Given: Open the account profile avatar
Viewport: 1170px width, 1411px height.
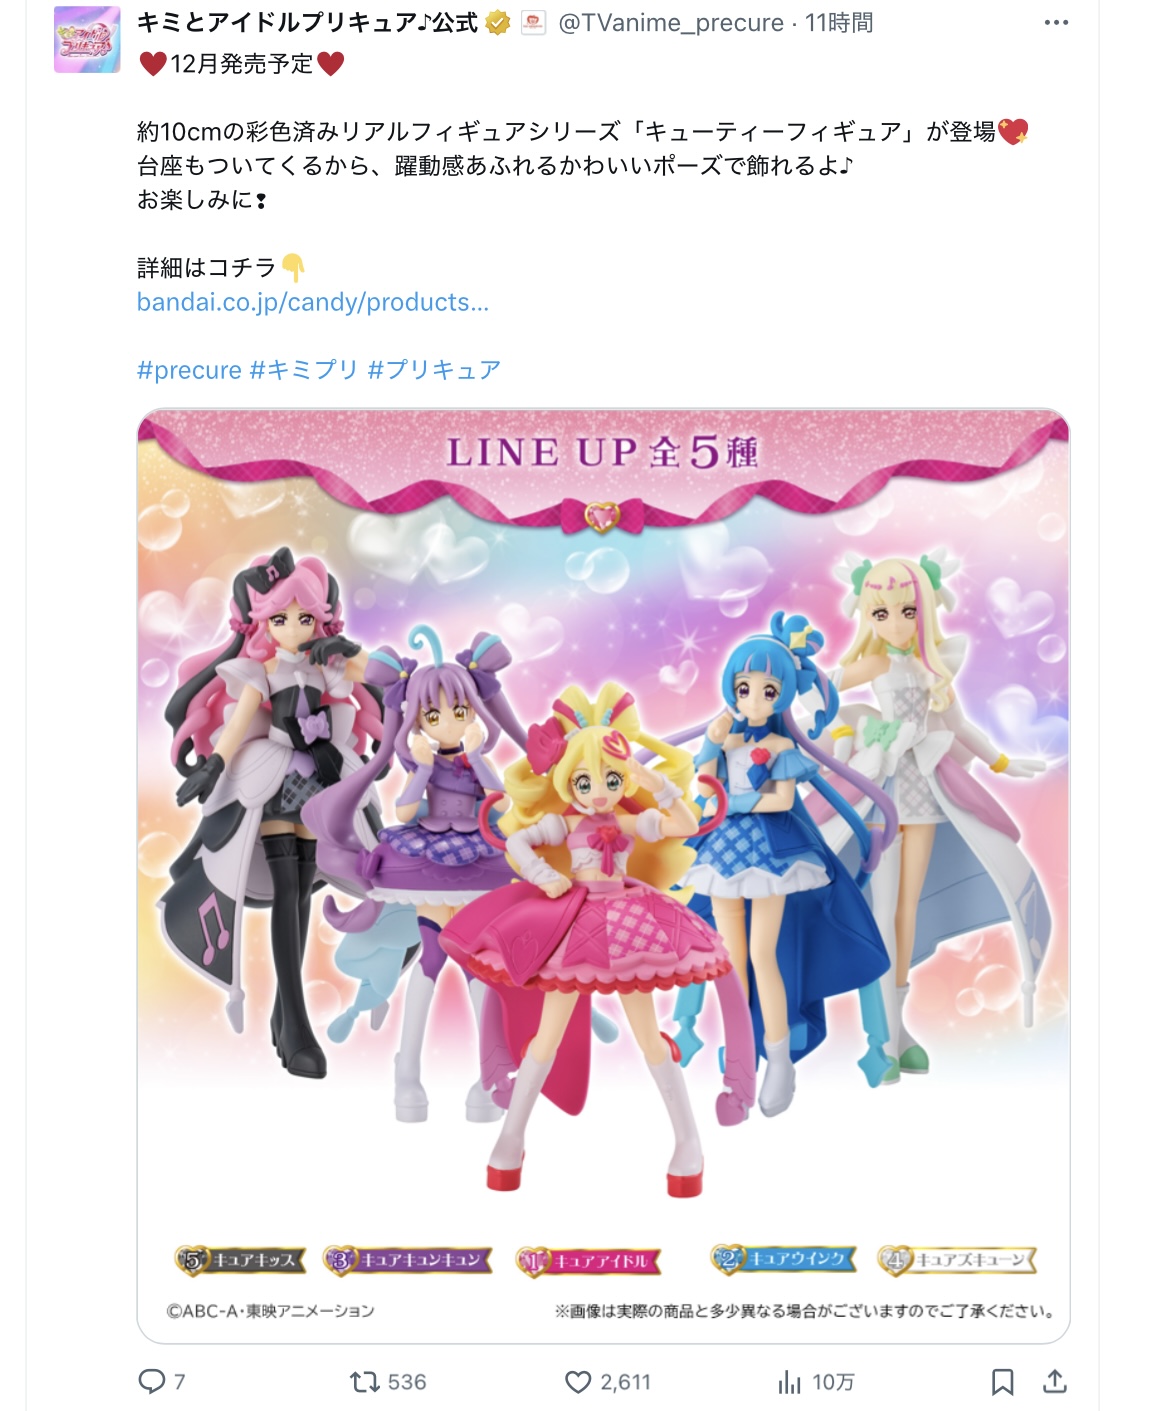Looking at the screenshot, I should [x=87, y=39].
